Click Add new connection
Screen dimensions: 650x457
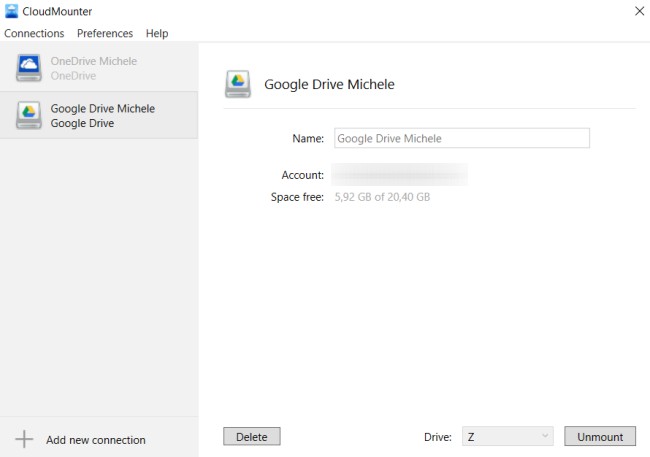[96, 440]
